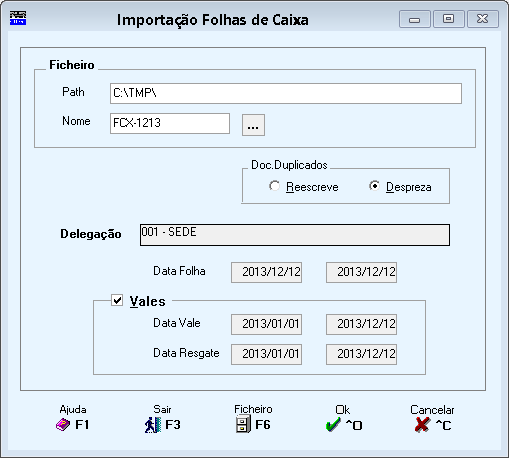
Task: Browse for file with the ellipsis button
Action: [253, 125]
